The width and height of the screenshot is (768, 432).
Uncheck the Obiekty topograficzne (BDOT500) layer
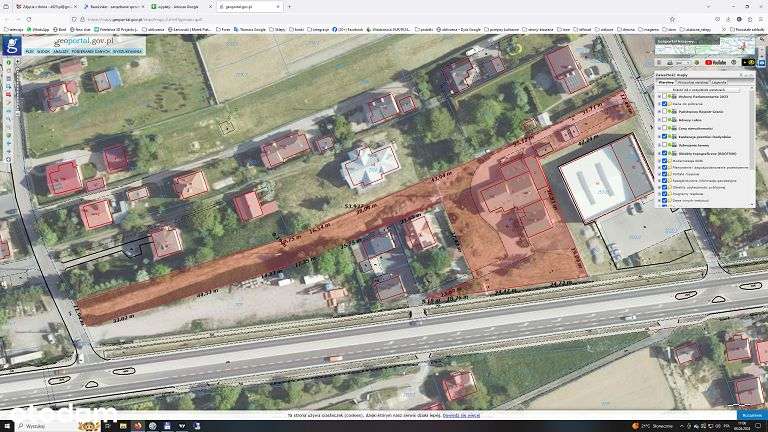(664, 154)
